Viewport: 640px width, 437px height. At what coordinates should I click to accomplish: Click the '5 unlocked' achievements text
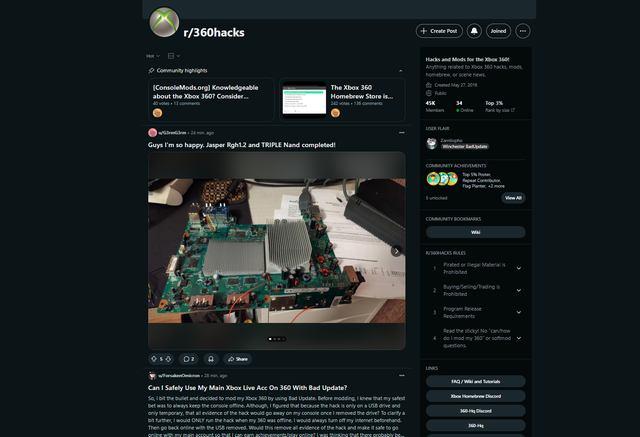436,198
